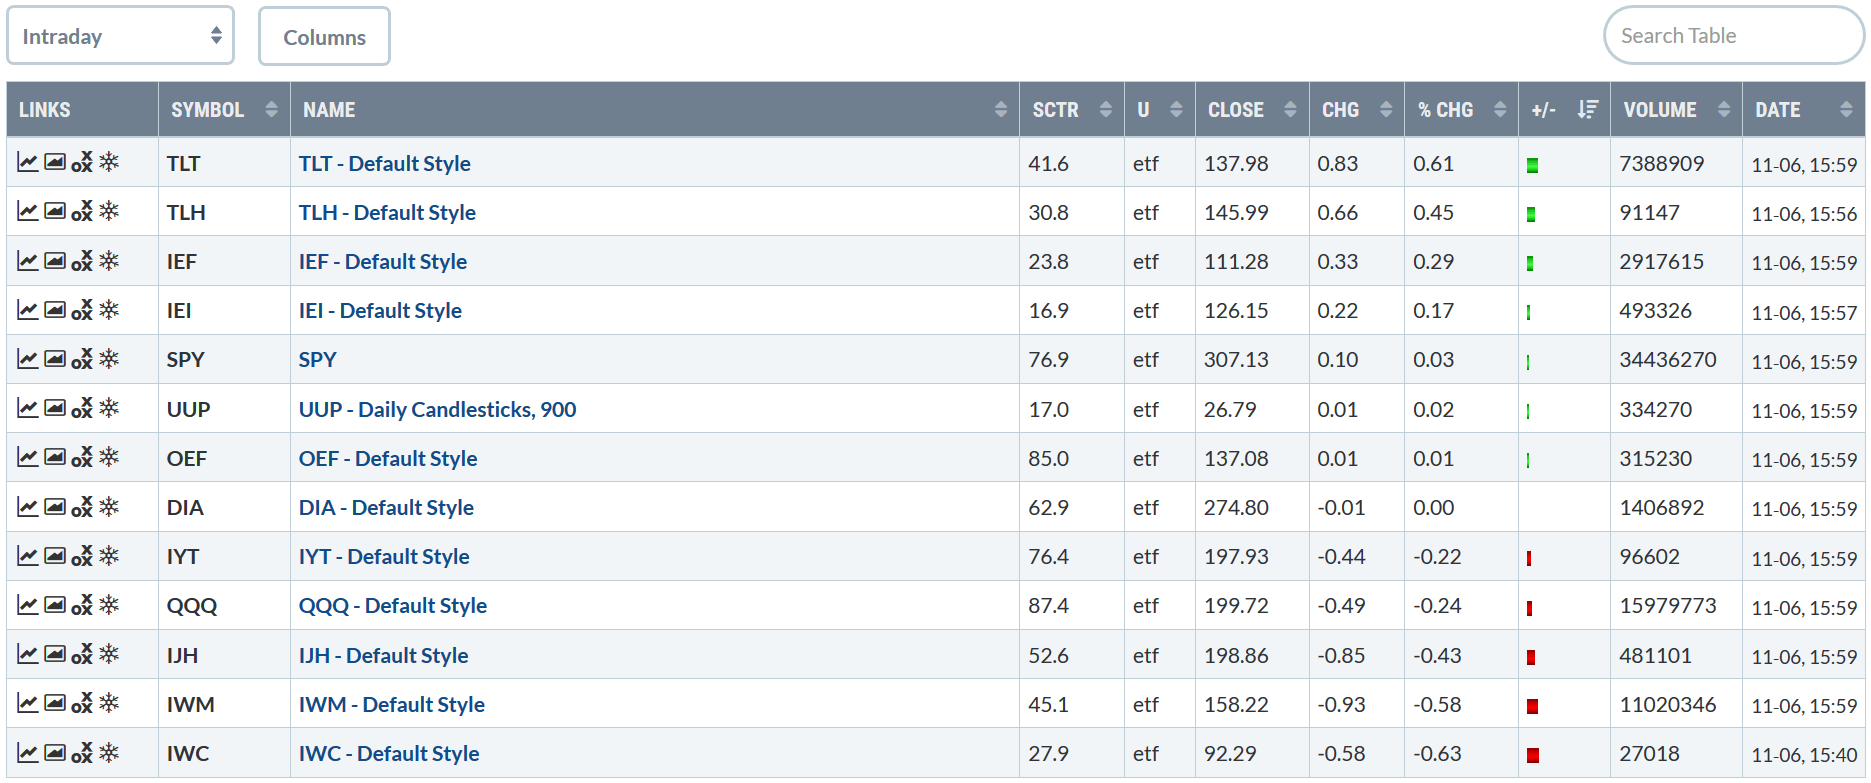Click the Columns button

point(324,37)
